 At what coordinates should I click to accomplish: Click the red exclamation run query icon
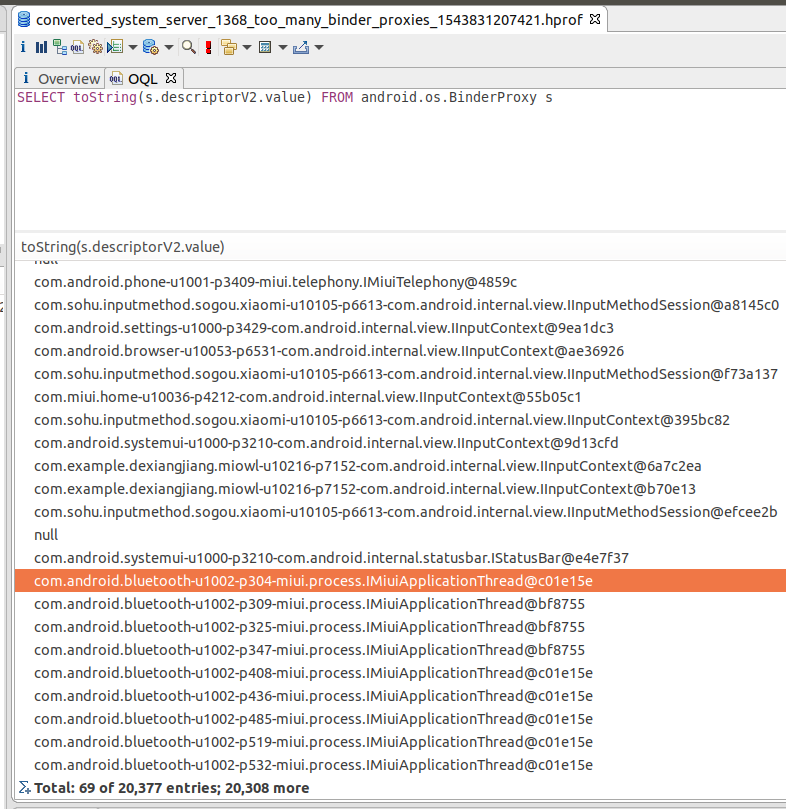[x=208, y=47]
